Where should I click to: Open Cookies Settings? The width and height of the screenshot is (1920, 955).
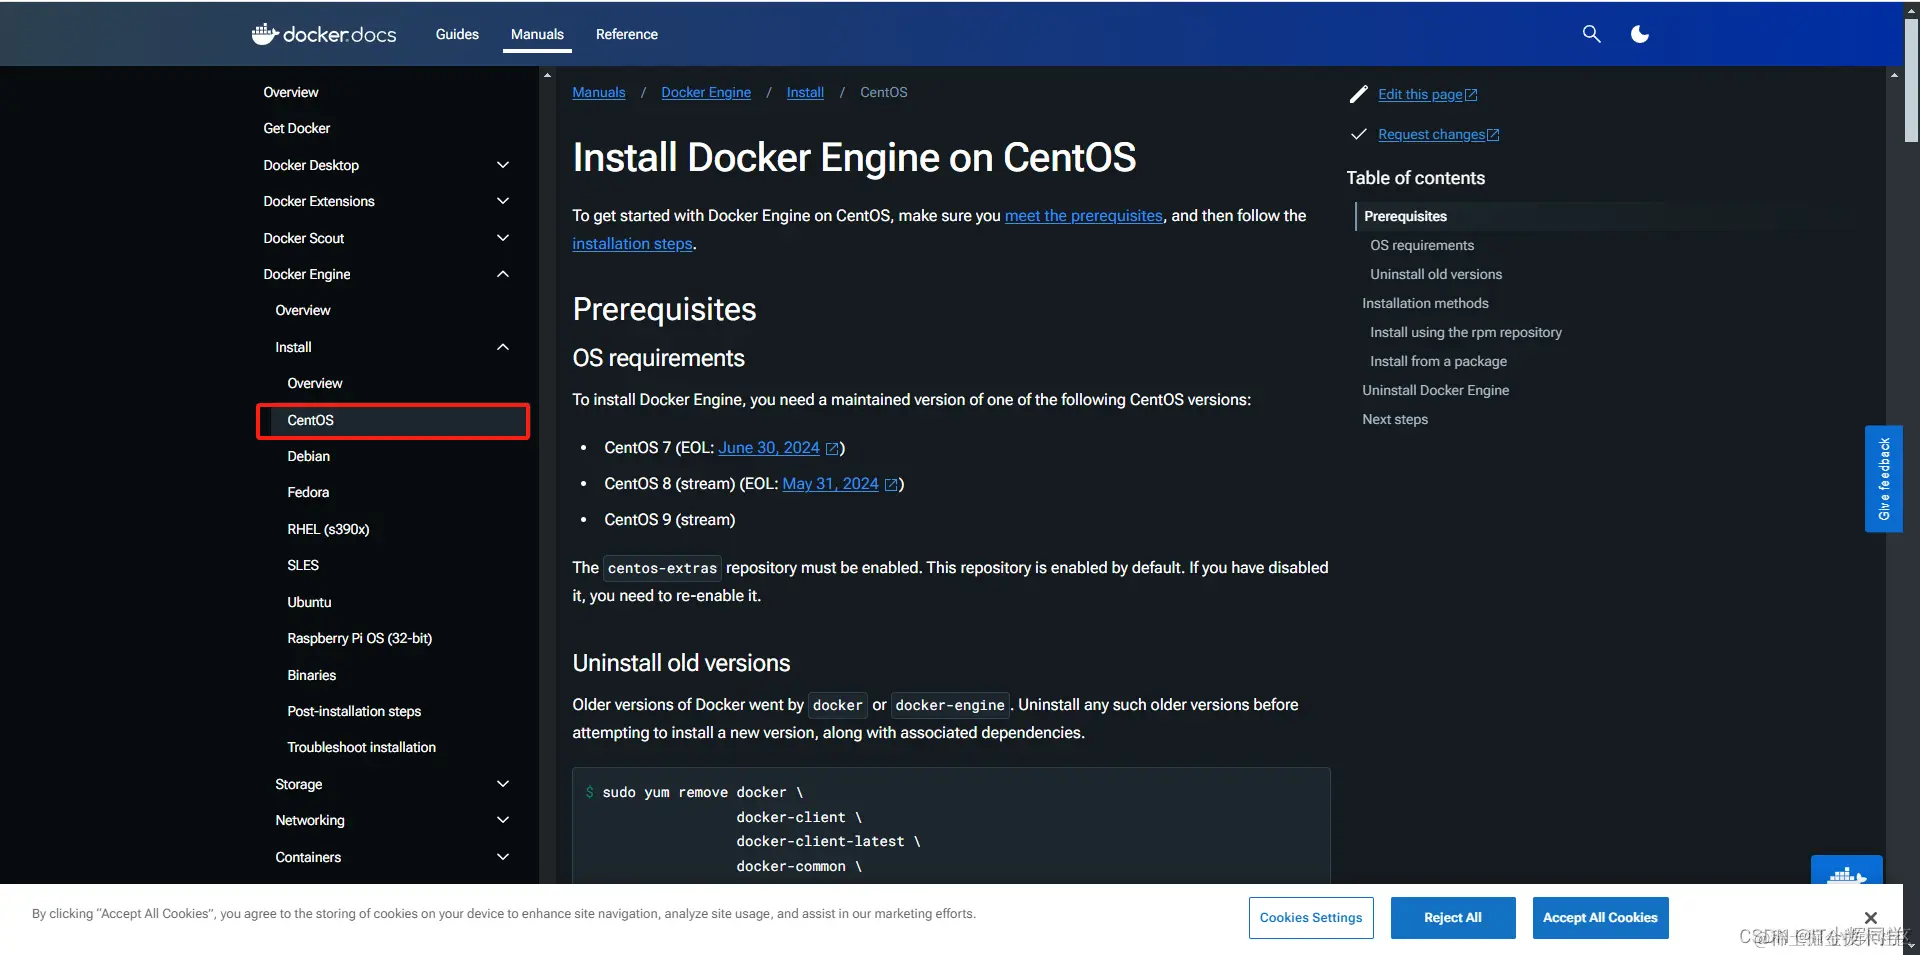click(1311, 917)
